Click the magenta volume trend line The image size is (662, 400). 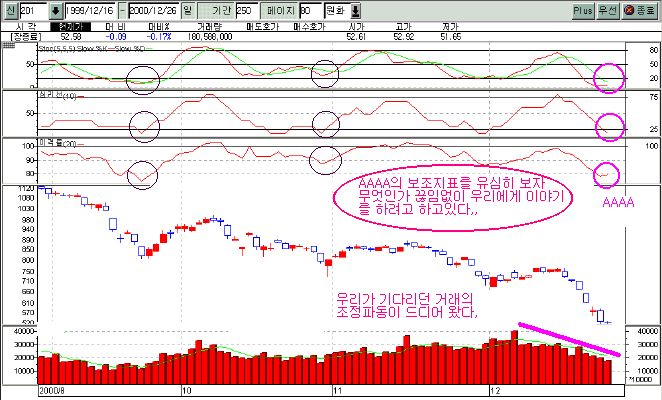pyautogui.click(x=569, y=340)
